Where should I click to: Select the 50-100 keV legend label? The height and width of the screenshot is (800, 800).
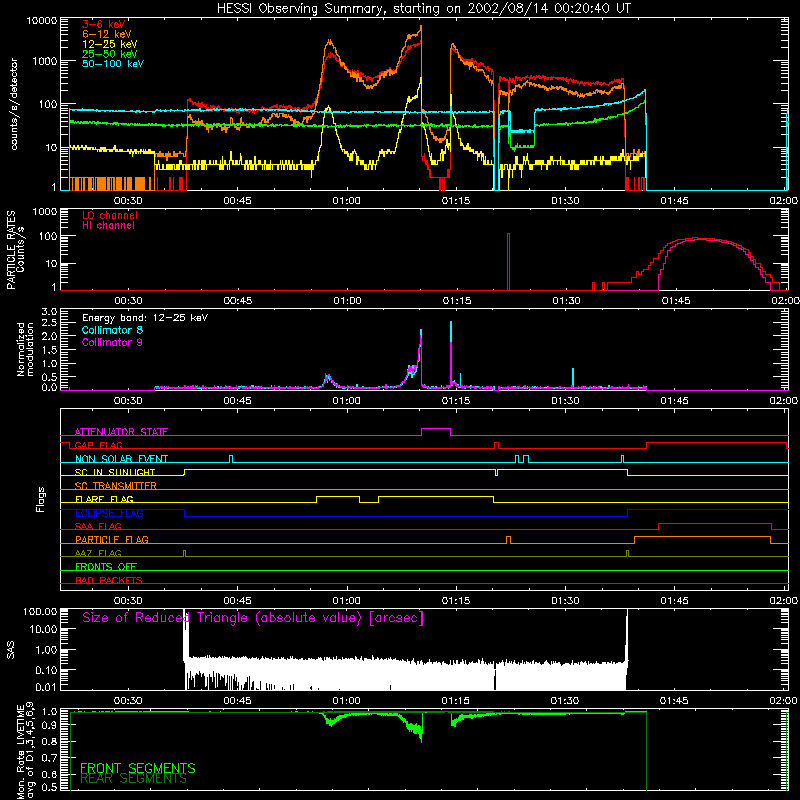pos(113,64)
